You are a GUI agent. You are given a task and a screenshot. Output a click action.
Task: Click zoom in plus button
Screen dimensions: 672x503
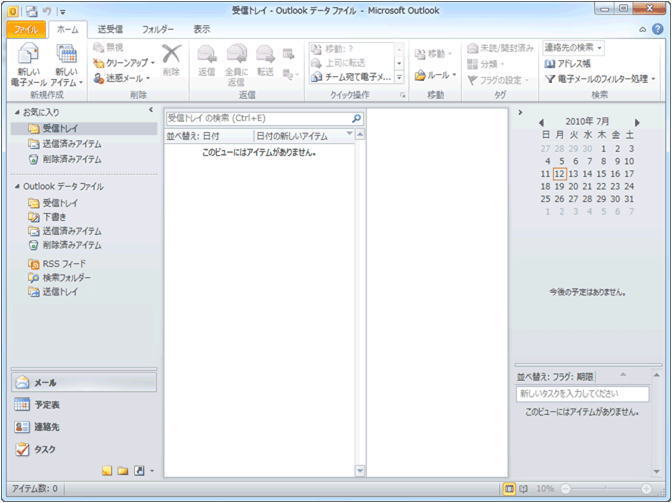click(647, 489)
